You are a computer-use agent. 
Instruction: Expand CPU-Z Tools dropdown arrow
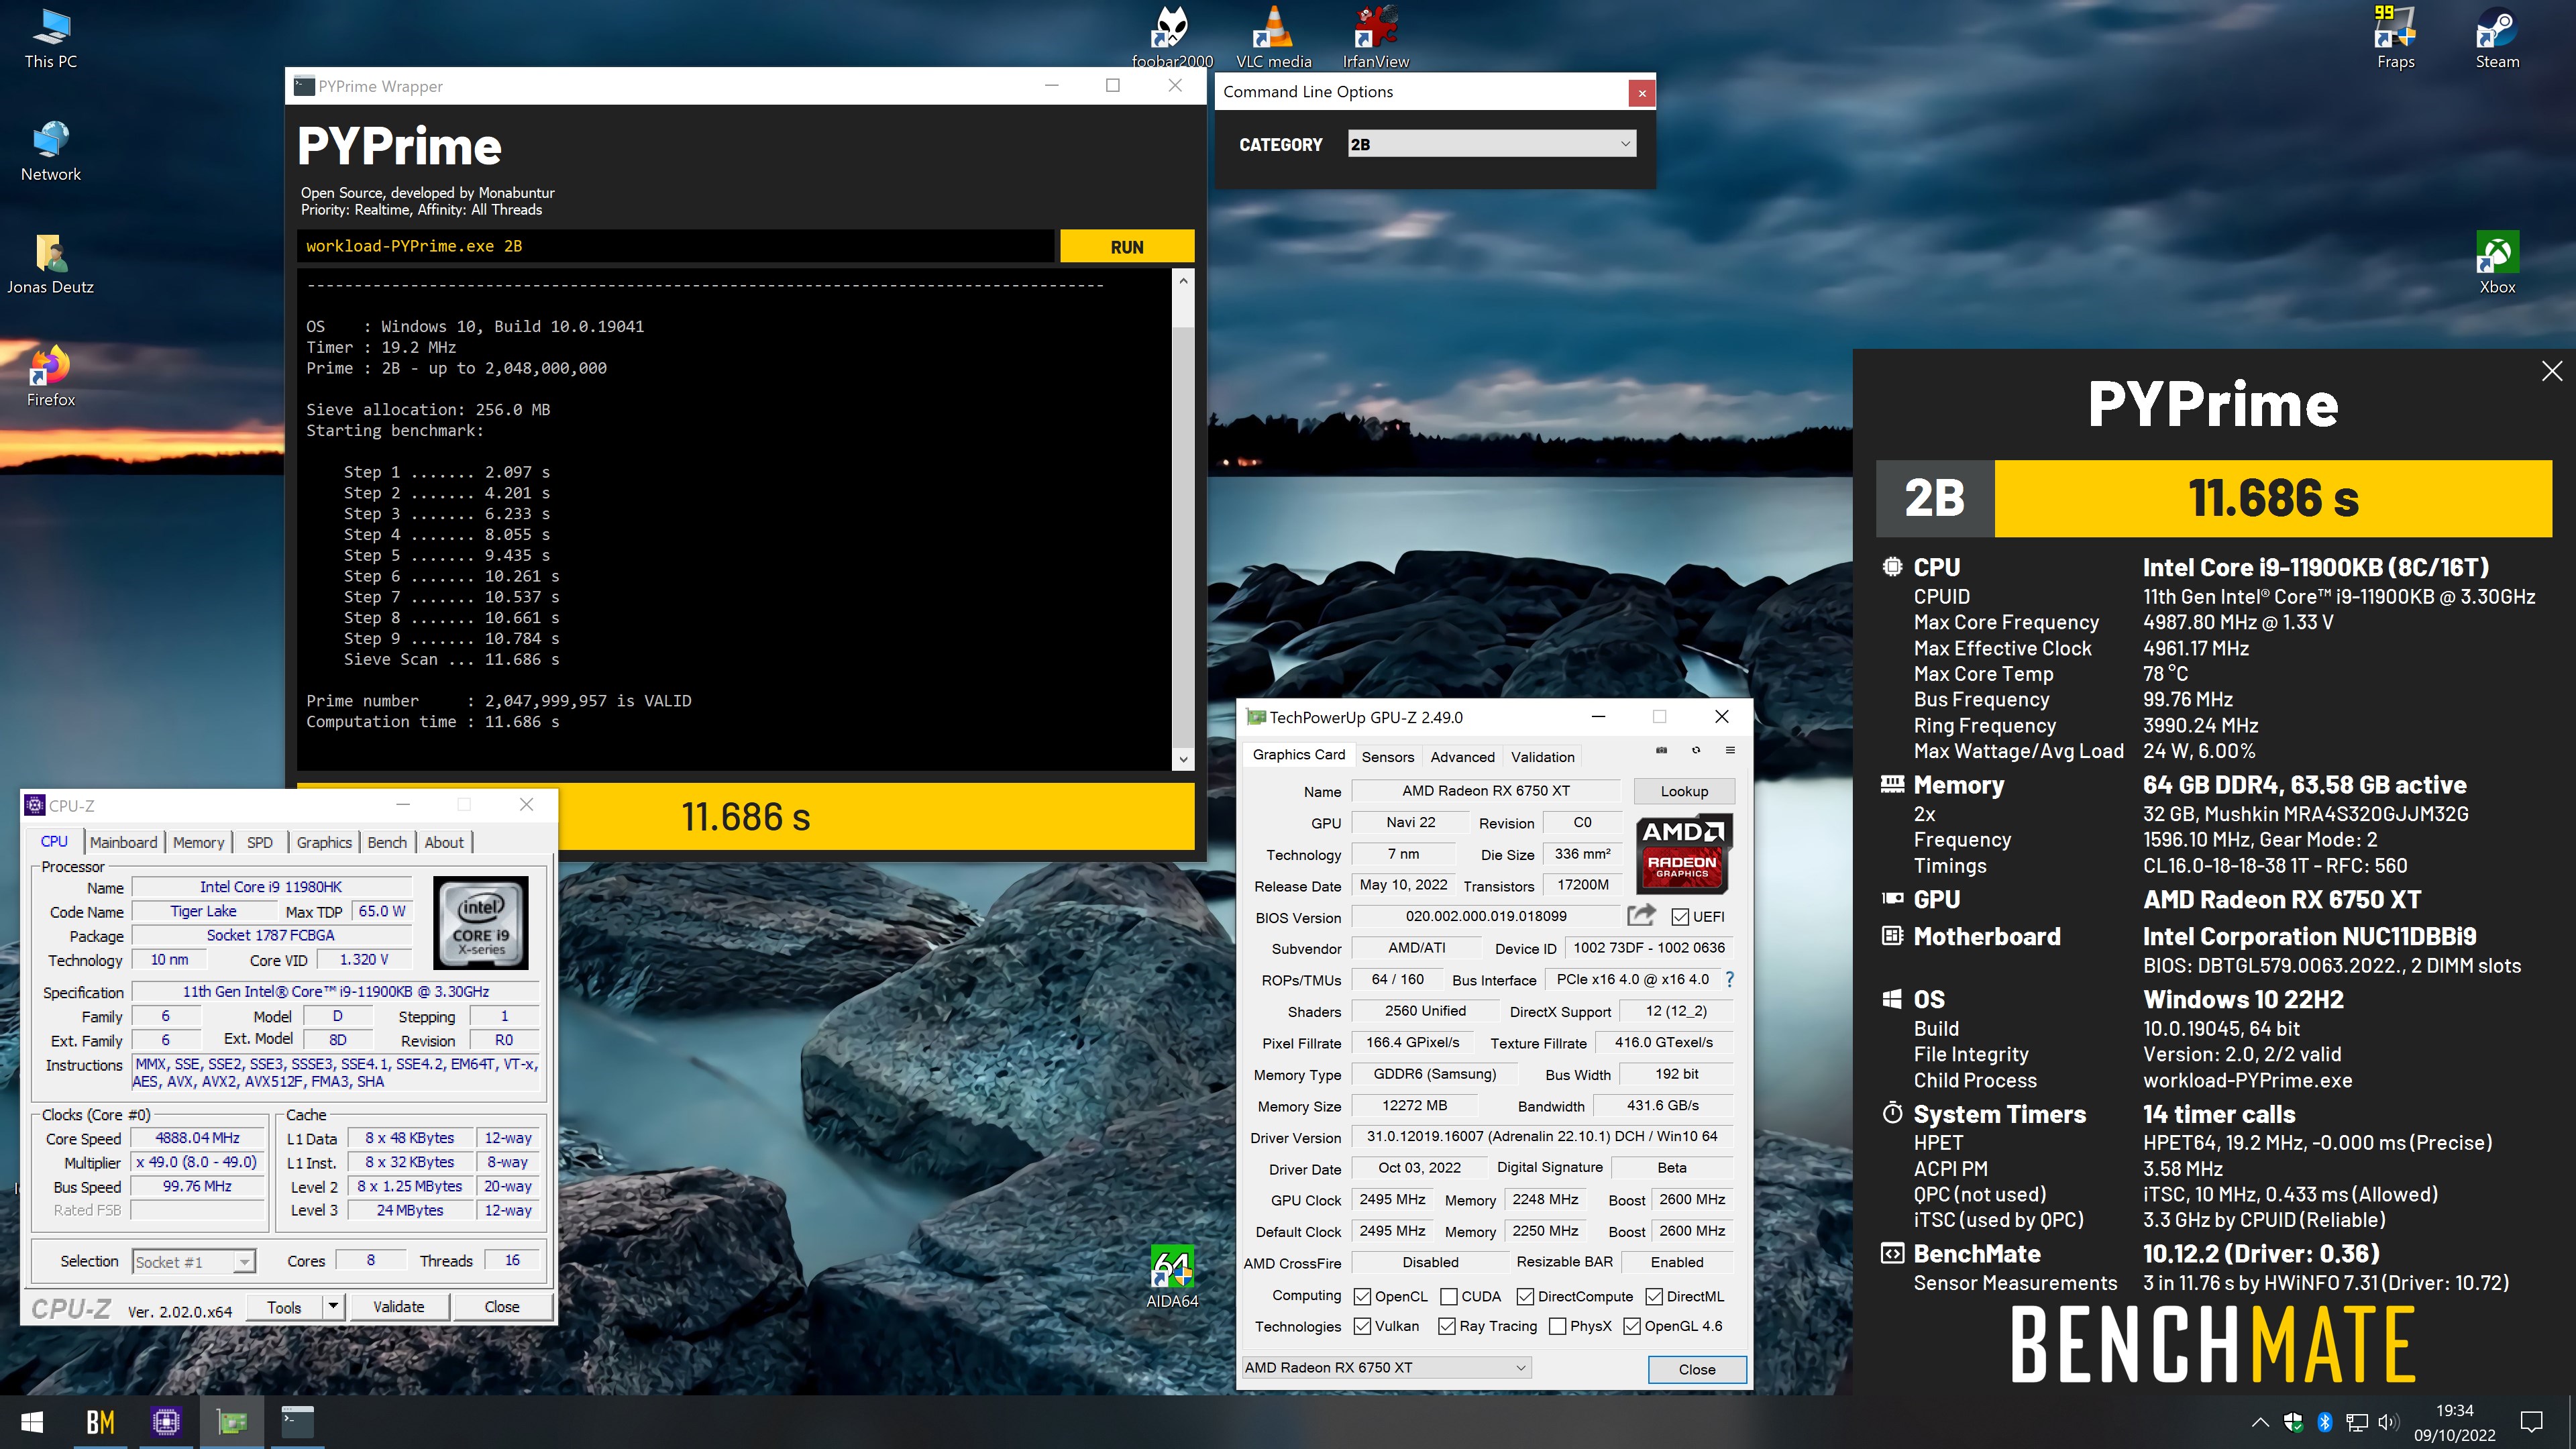tap(333, 1307)
